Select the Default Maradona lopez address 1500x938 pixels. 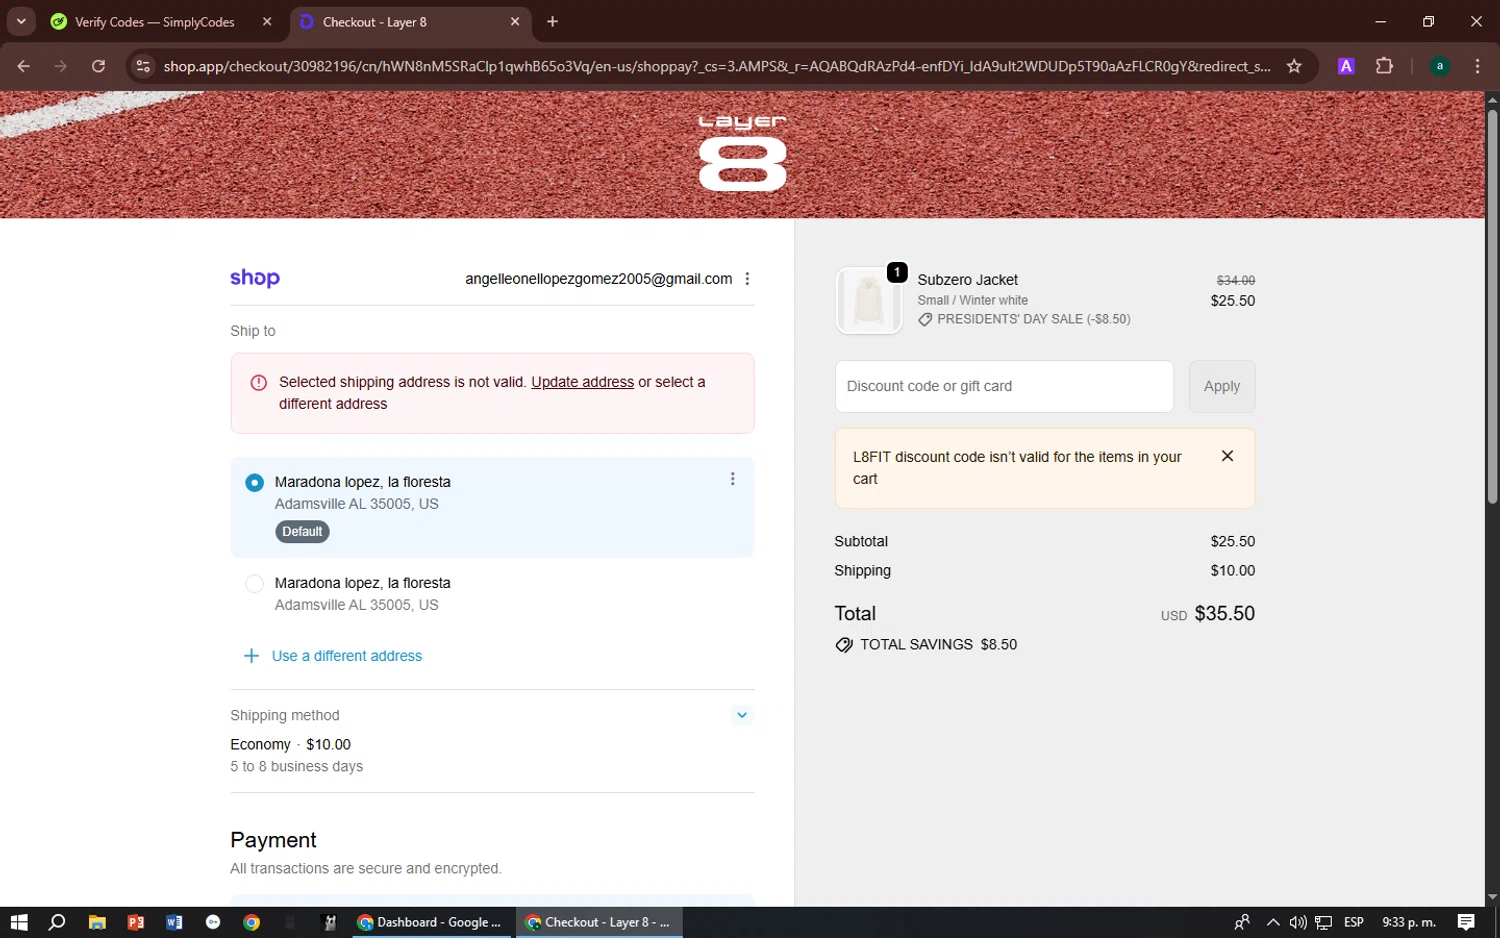click(254, 482)
